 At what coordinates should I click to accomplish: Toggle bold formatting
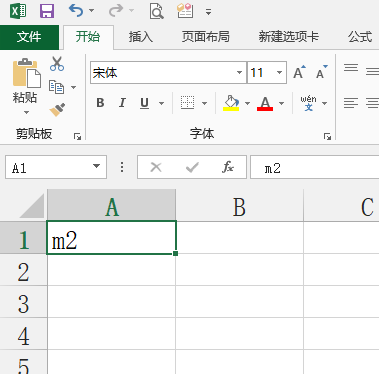click(x=100, y=103)
